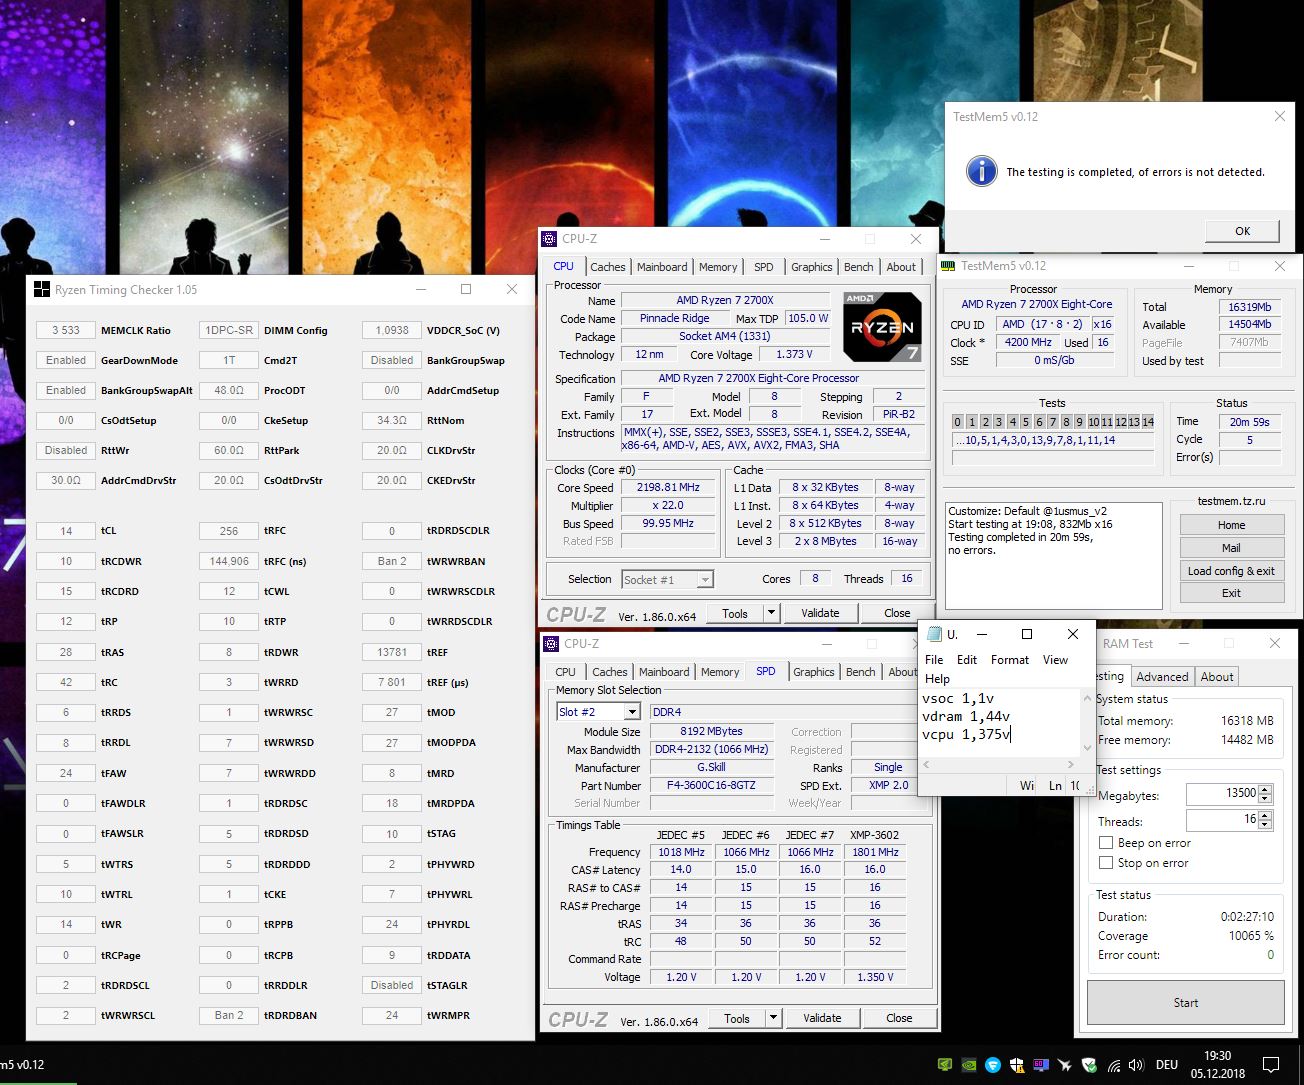Image resolution: width=1304 pixels, height=1085 pixels.
Task: Click the Notepad window title icon
Action: click(x=934, y=634)
